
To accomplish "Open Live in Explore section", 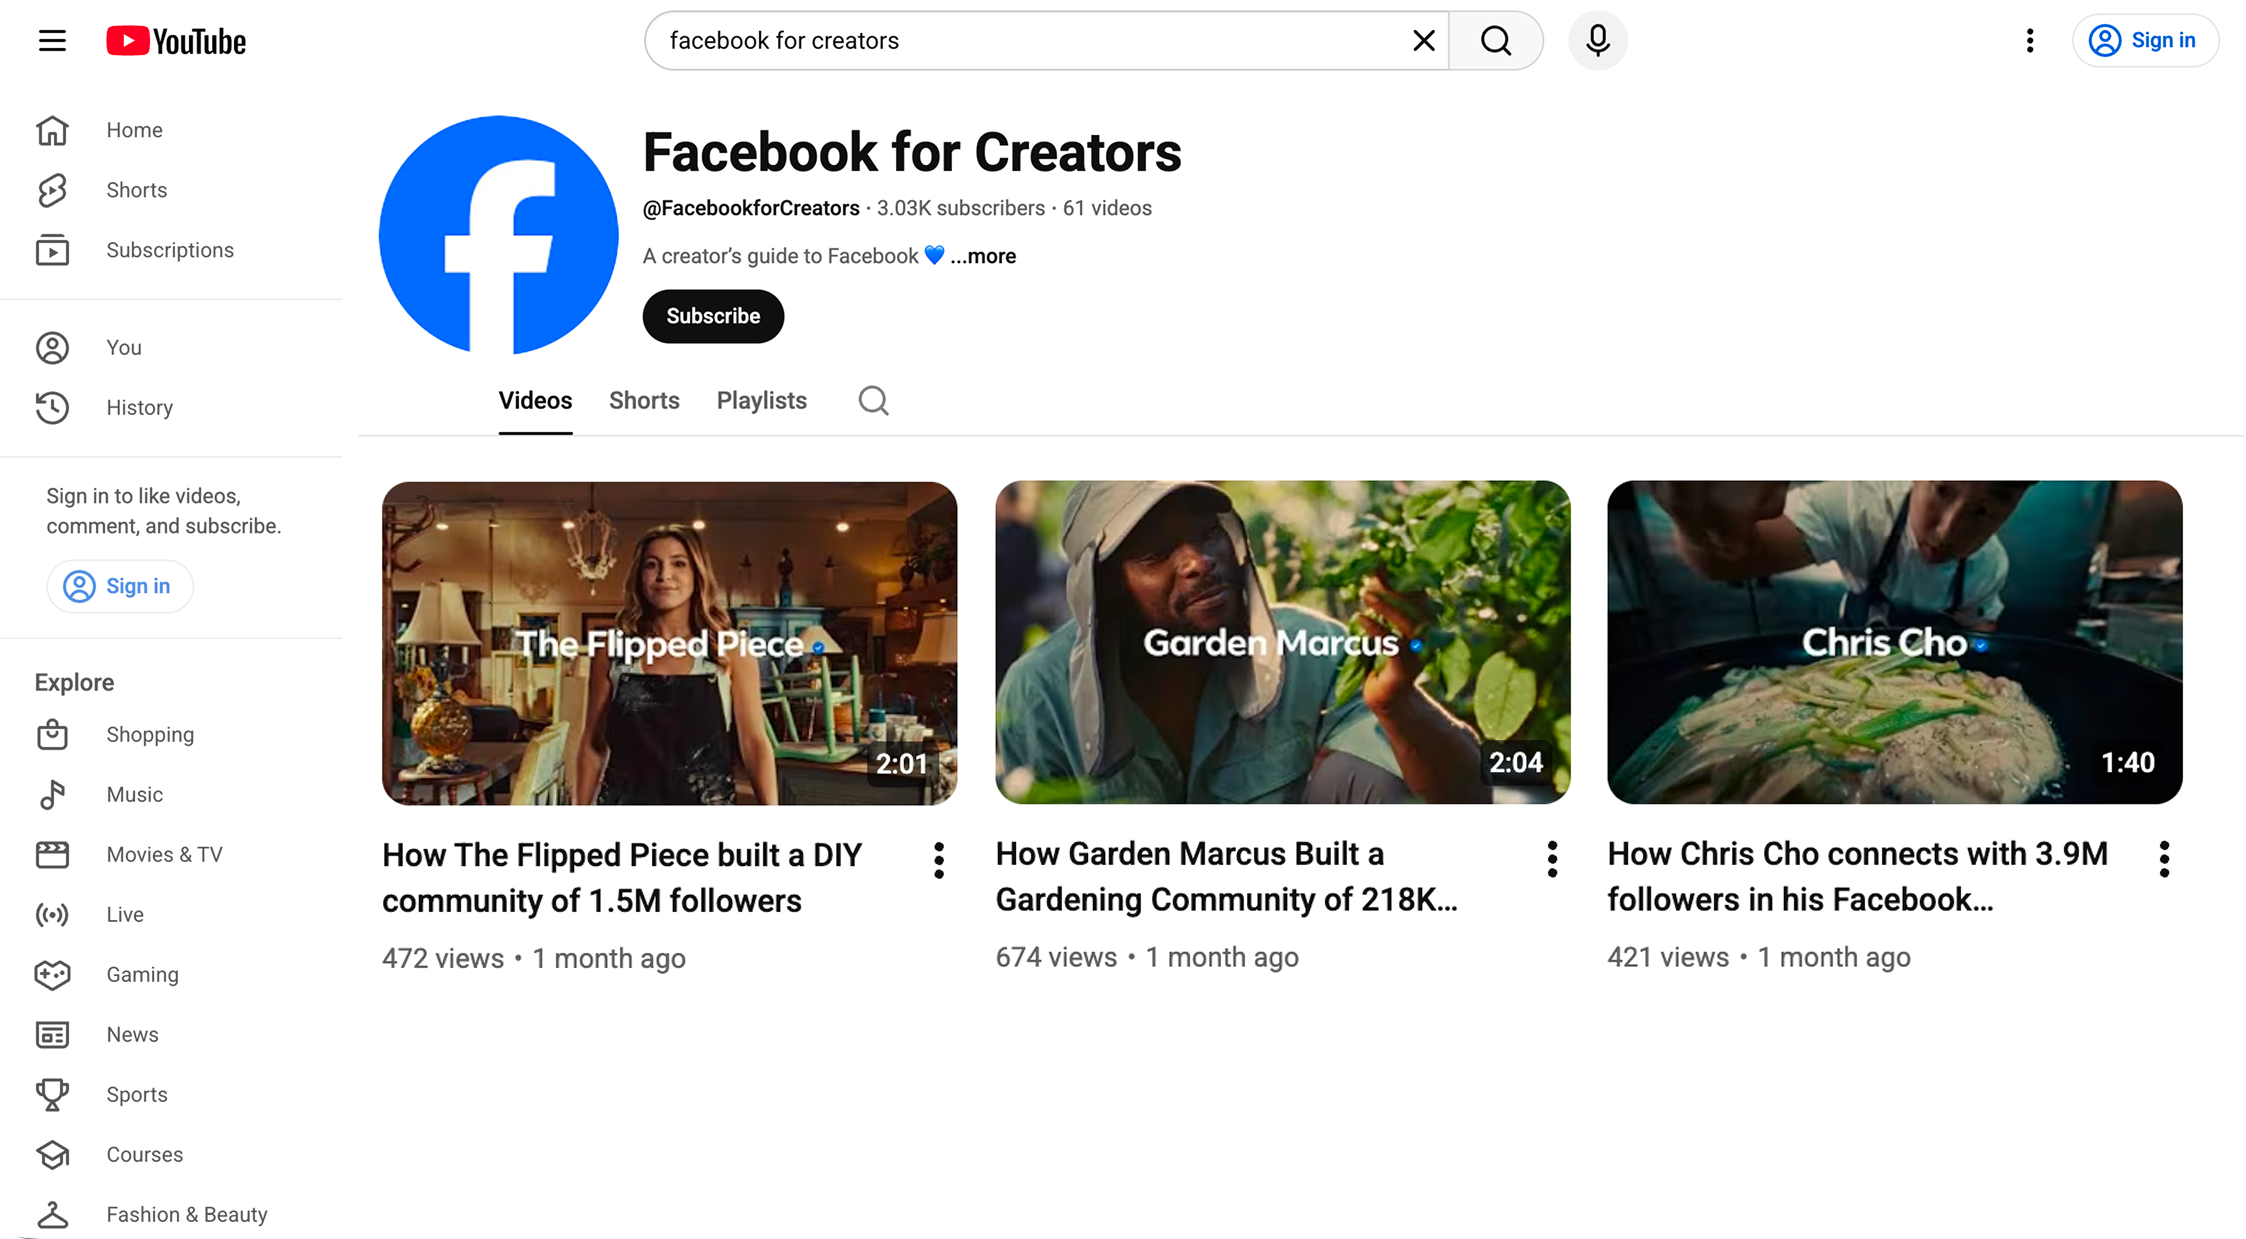I will pyautogui.click(x=125, y=915).
